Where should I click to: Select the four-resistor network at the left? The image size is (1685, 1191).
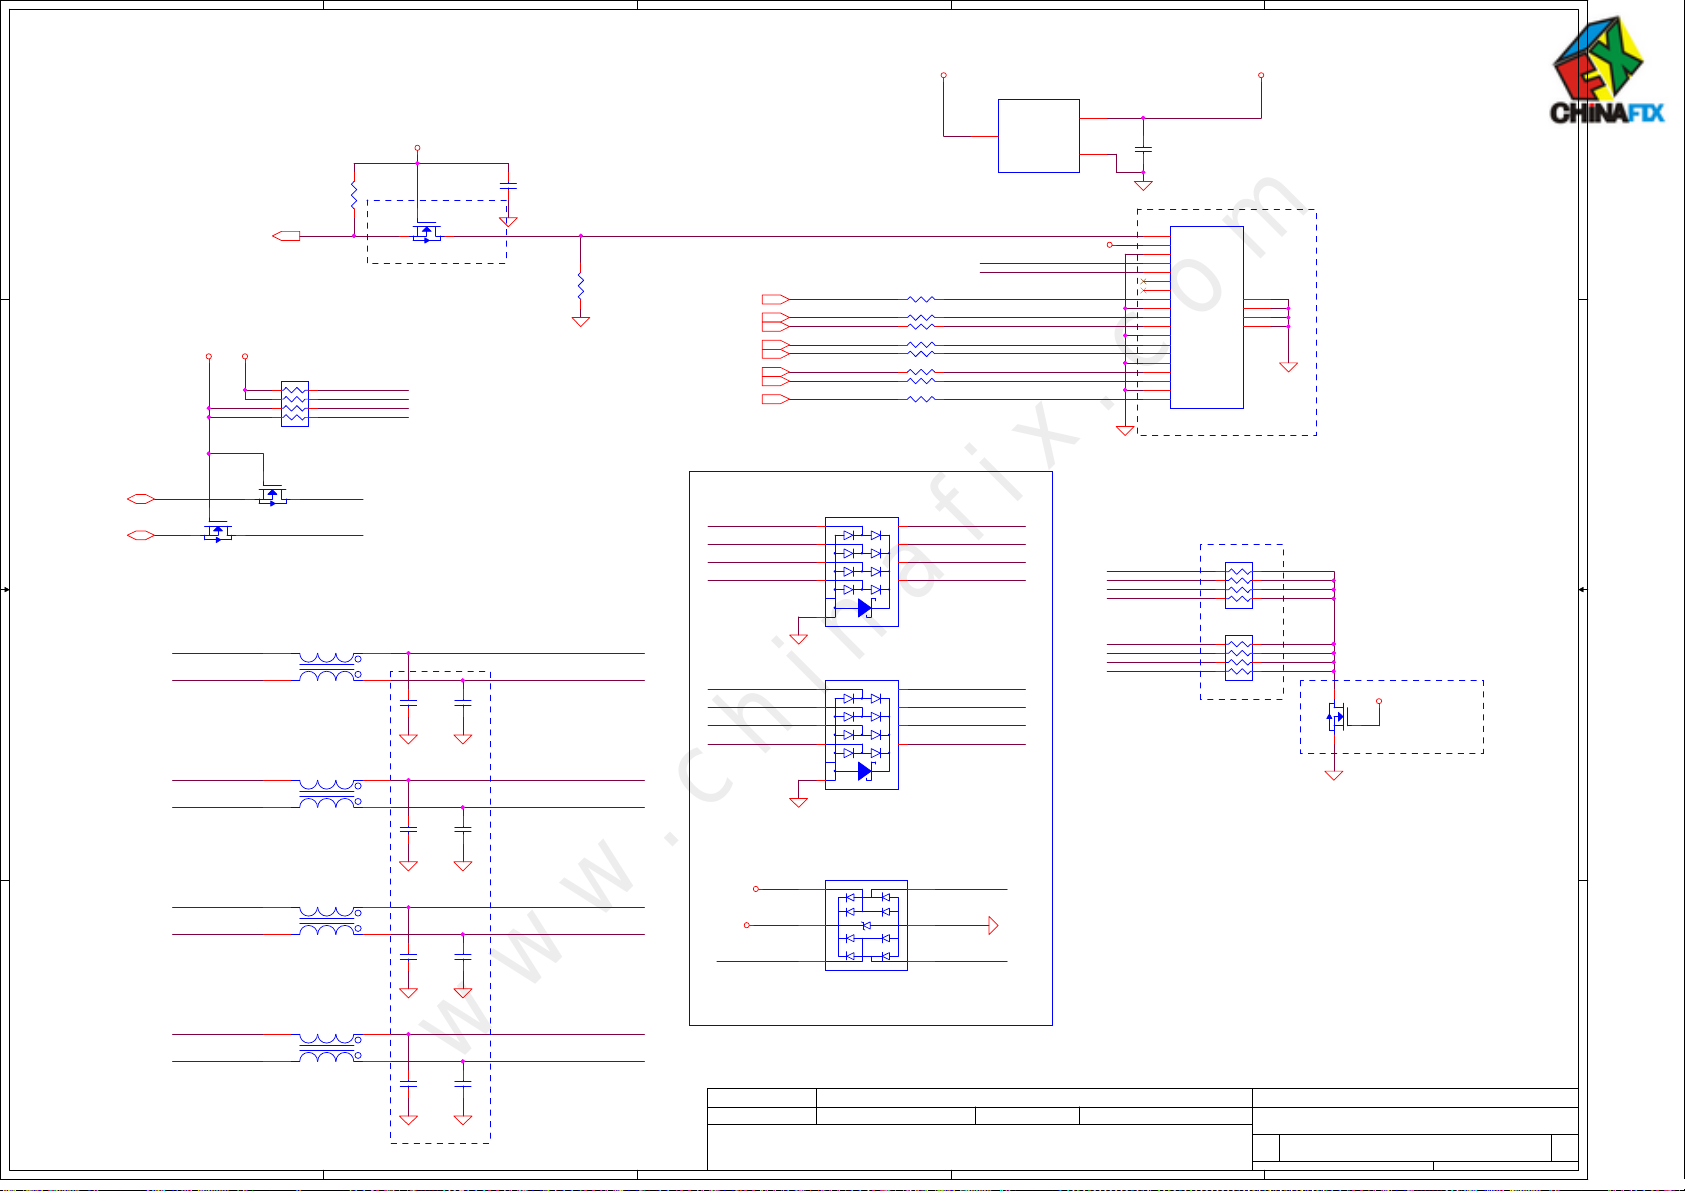click(294, 404)
